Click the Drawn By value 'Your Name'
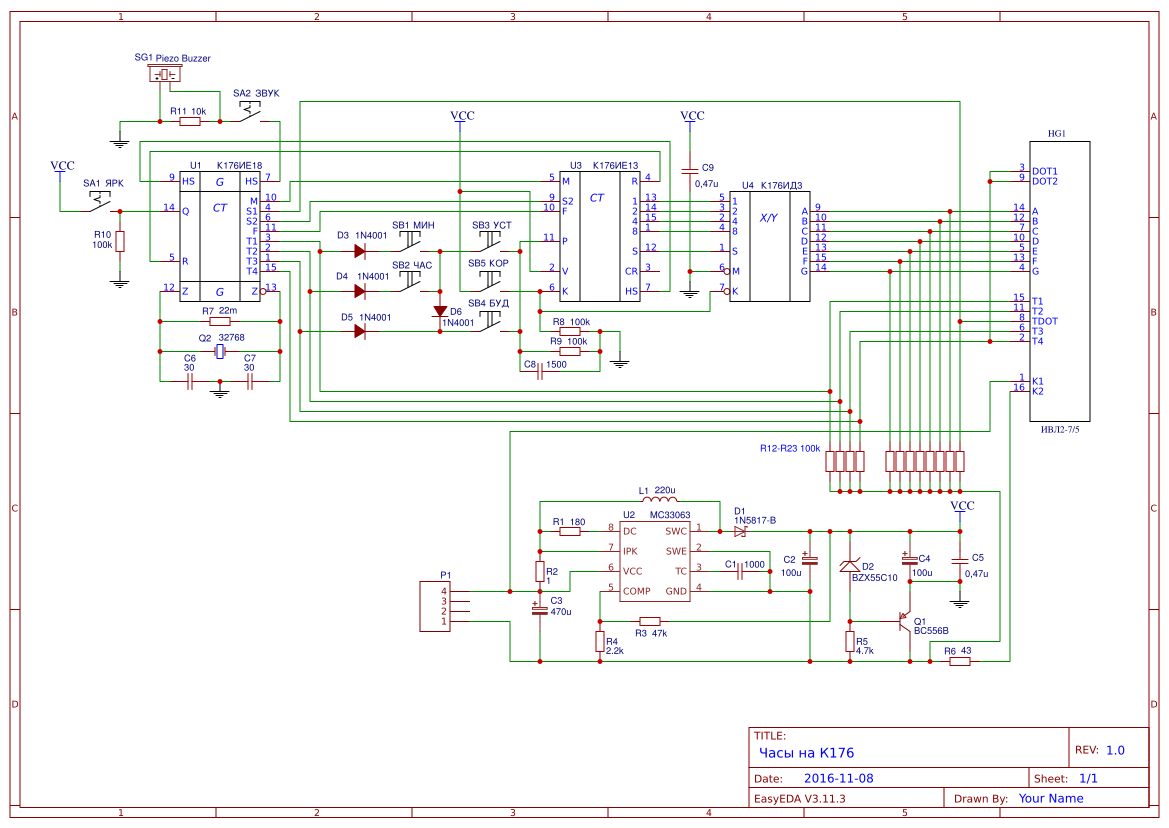 click(1050, 798)
